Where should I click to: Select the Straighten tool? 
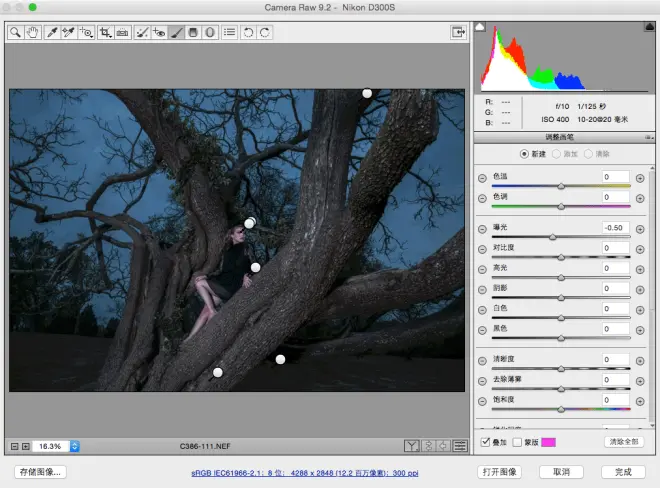tap(122, 32)
